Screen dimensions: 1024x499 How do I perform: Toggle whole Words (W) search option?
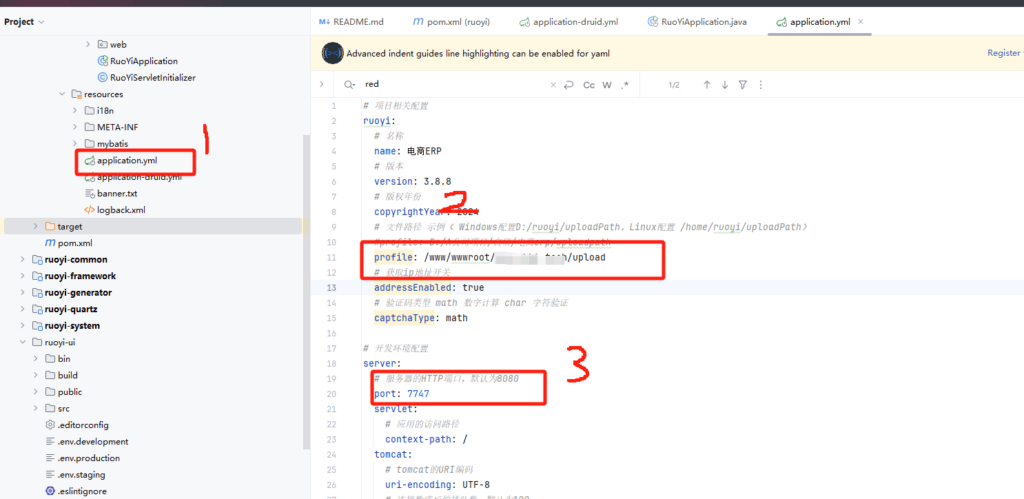tap(607, 85)
